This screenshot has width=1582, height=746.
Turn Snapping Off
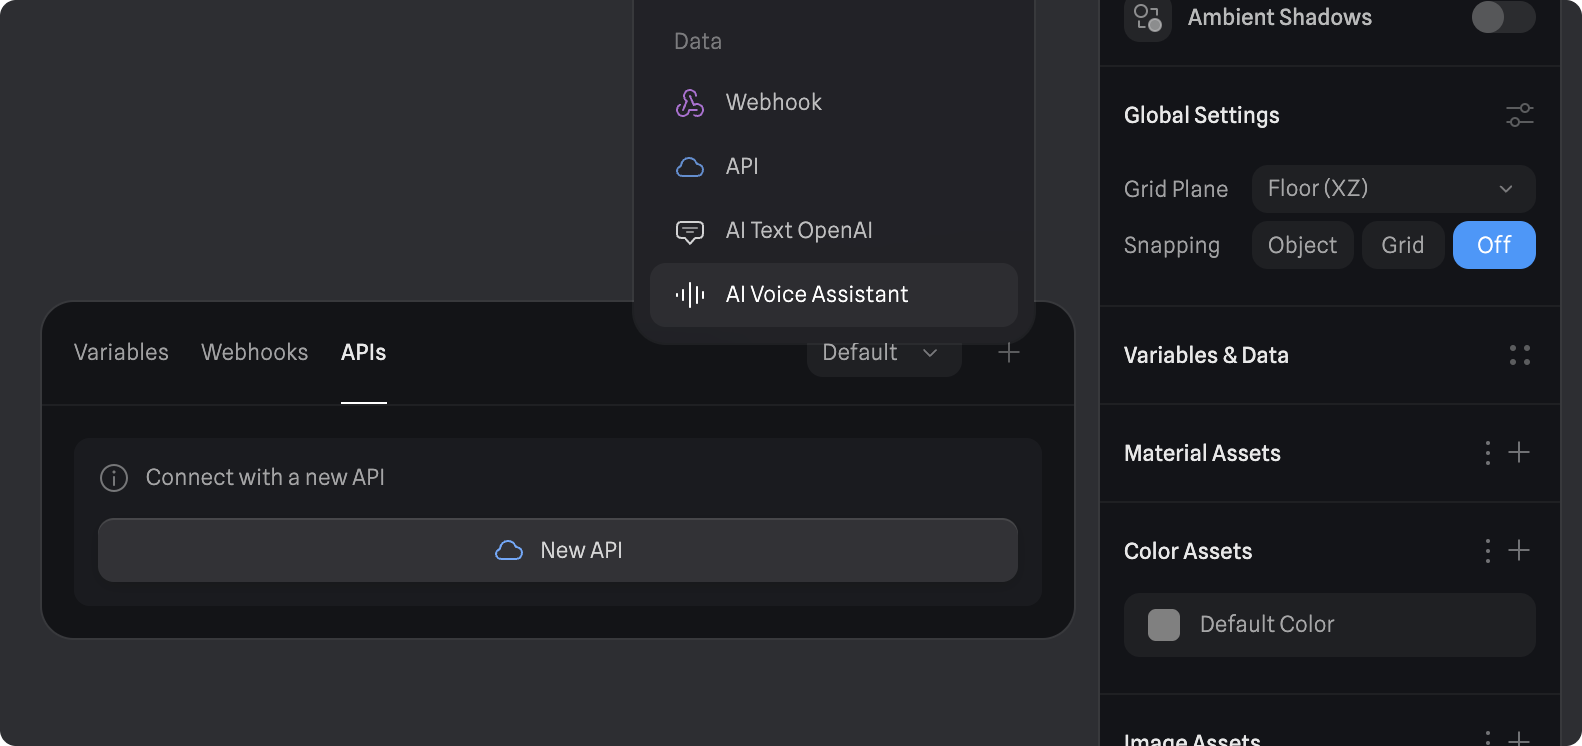pos(1493,245)
